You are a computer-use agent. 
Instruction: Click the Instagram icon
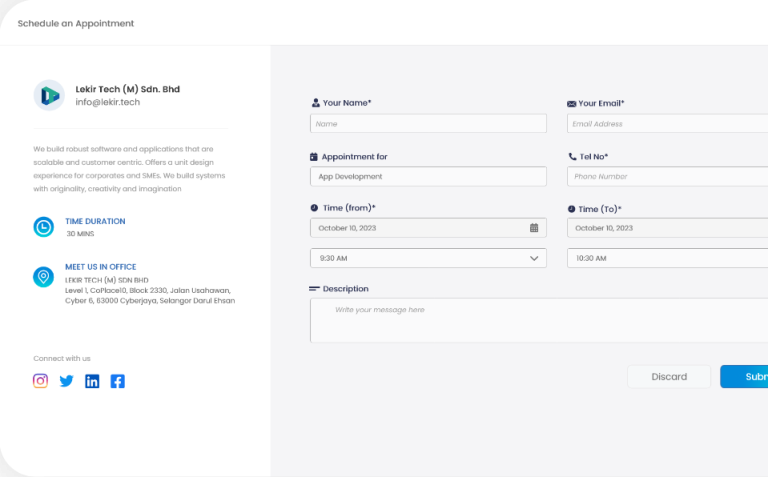point(41,381)
